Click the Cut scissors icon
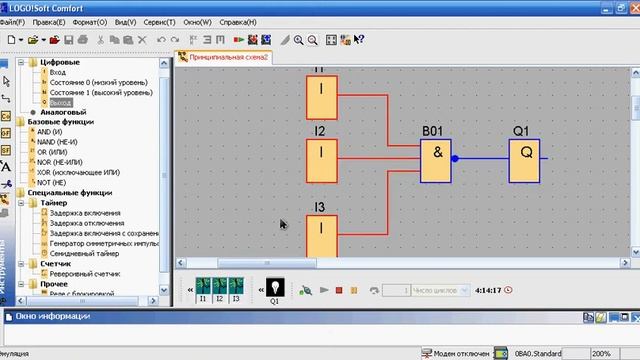640x360 pixels. coord(100,40)
